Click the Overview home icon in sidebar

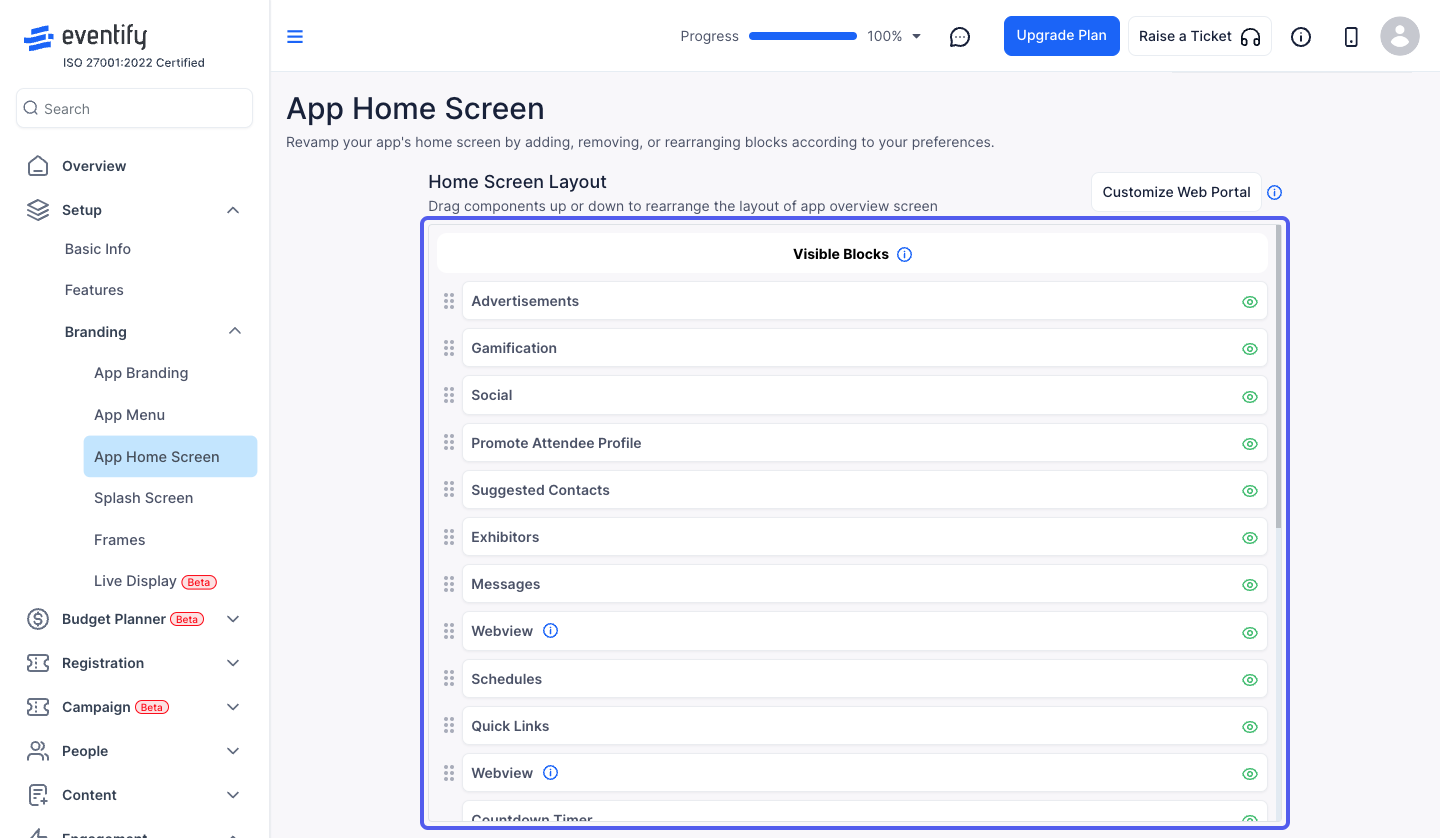(38, 166)
